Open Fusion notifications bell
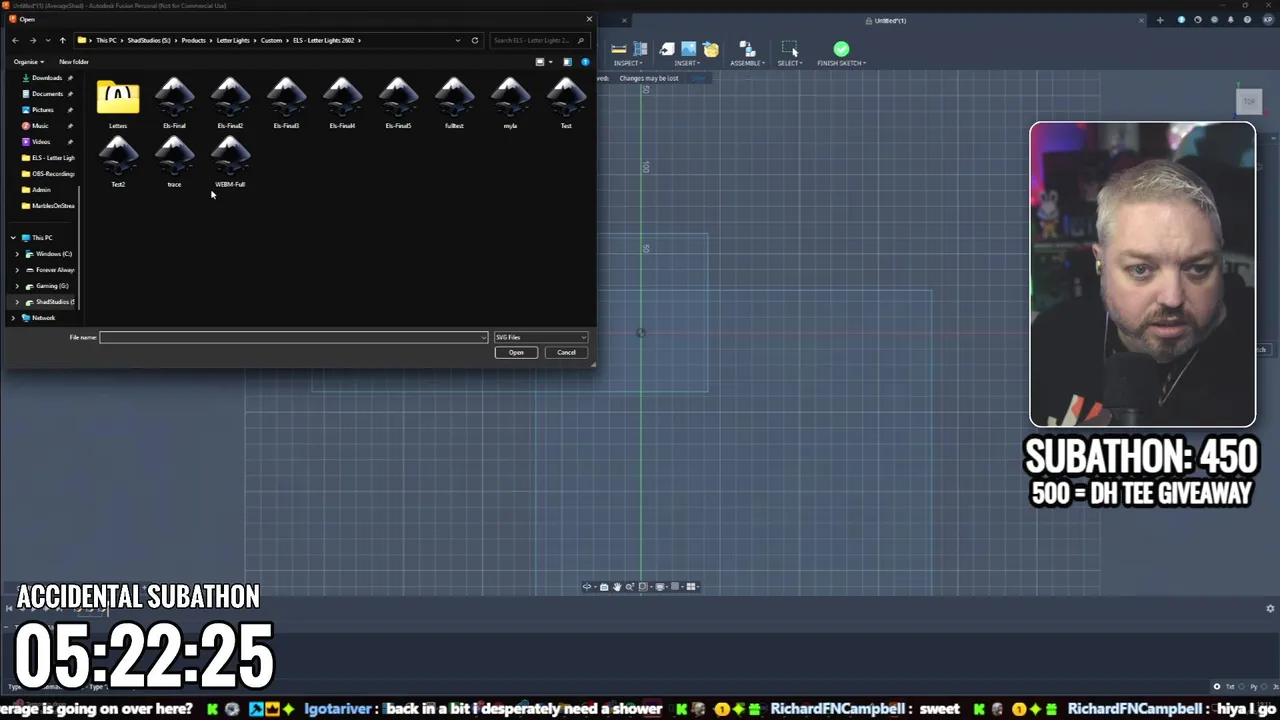This screenshot has height=720, width=1280. pos(1230,20)
